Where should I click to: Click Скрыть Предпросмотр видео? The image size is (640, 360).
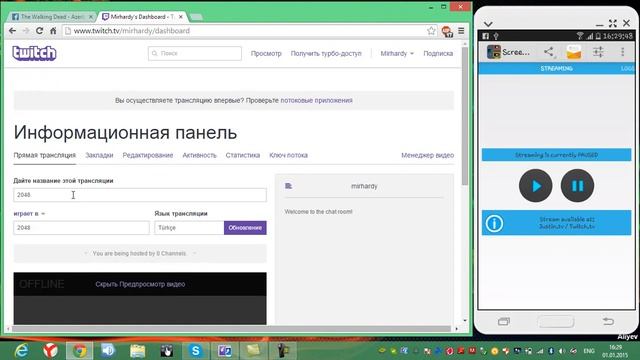(140, 284)
